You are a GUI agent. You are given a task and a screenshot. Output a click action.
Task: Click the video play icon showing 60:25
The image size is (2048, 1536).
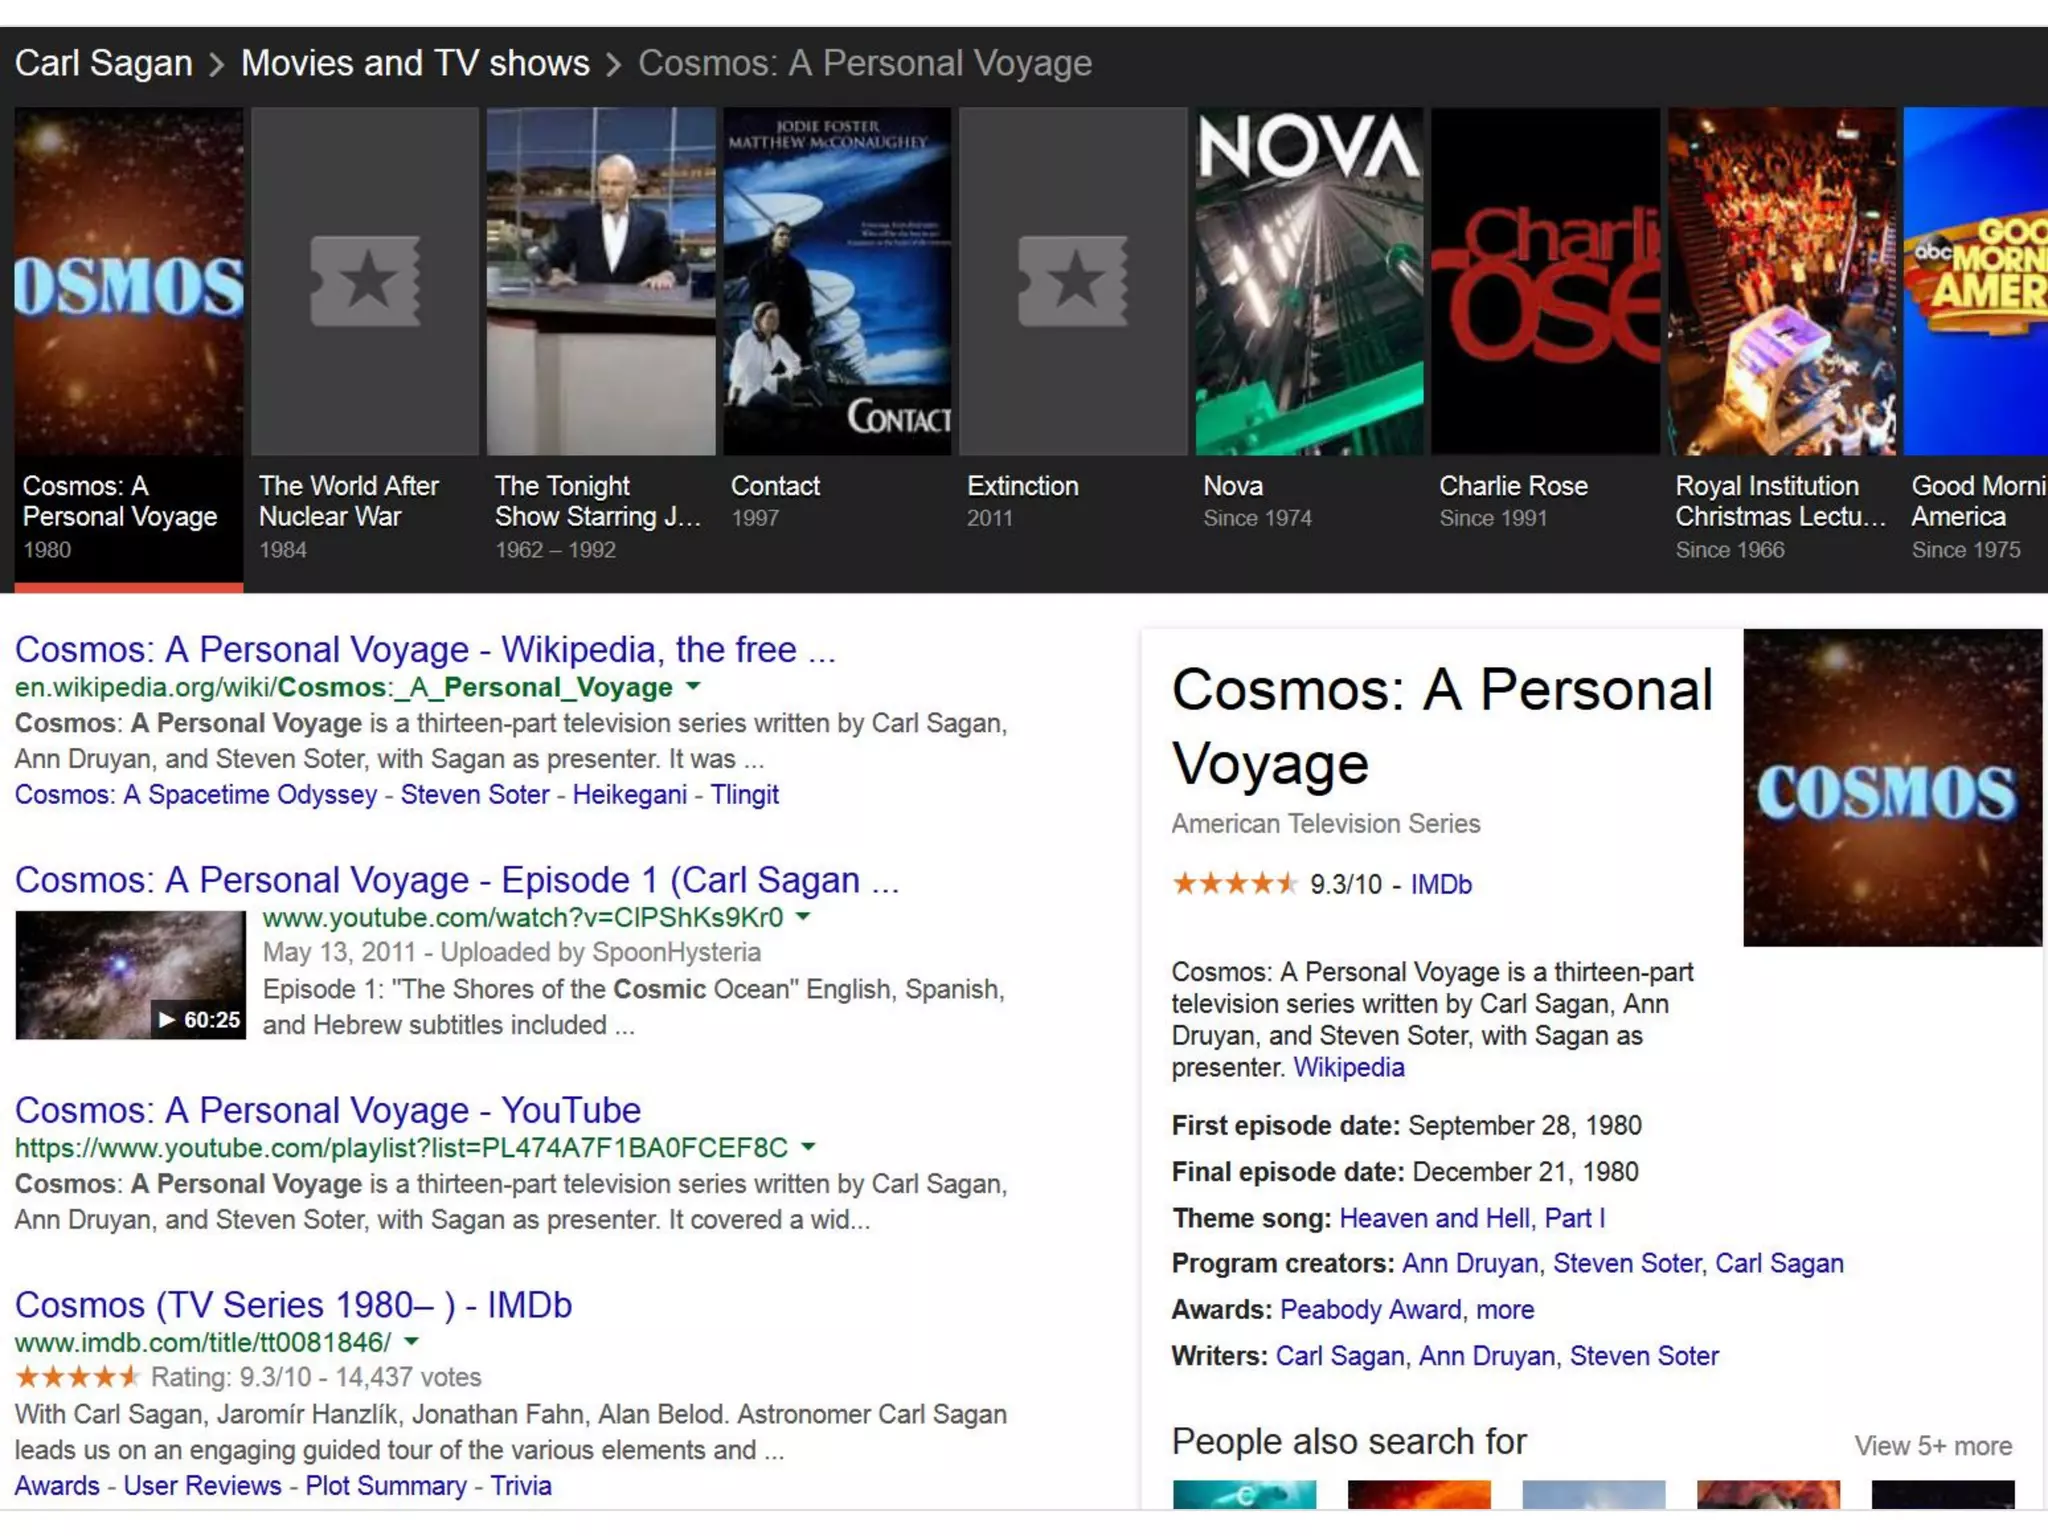(167, 1020)
